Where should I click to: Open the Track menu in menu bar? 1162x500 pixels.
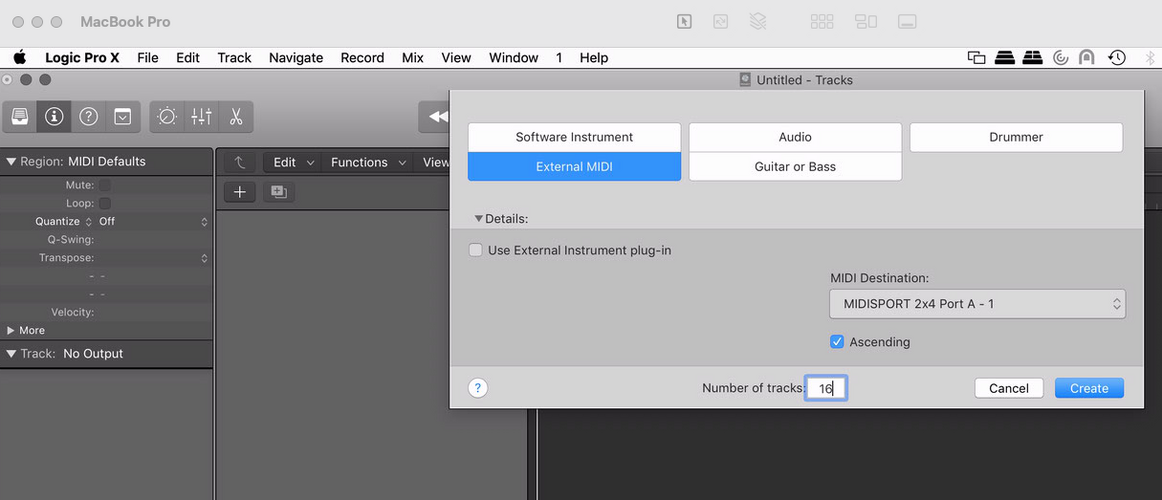(234, 58)
